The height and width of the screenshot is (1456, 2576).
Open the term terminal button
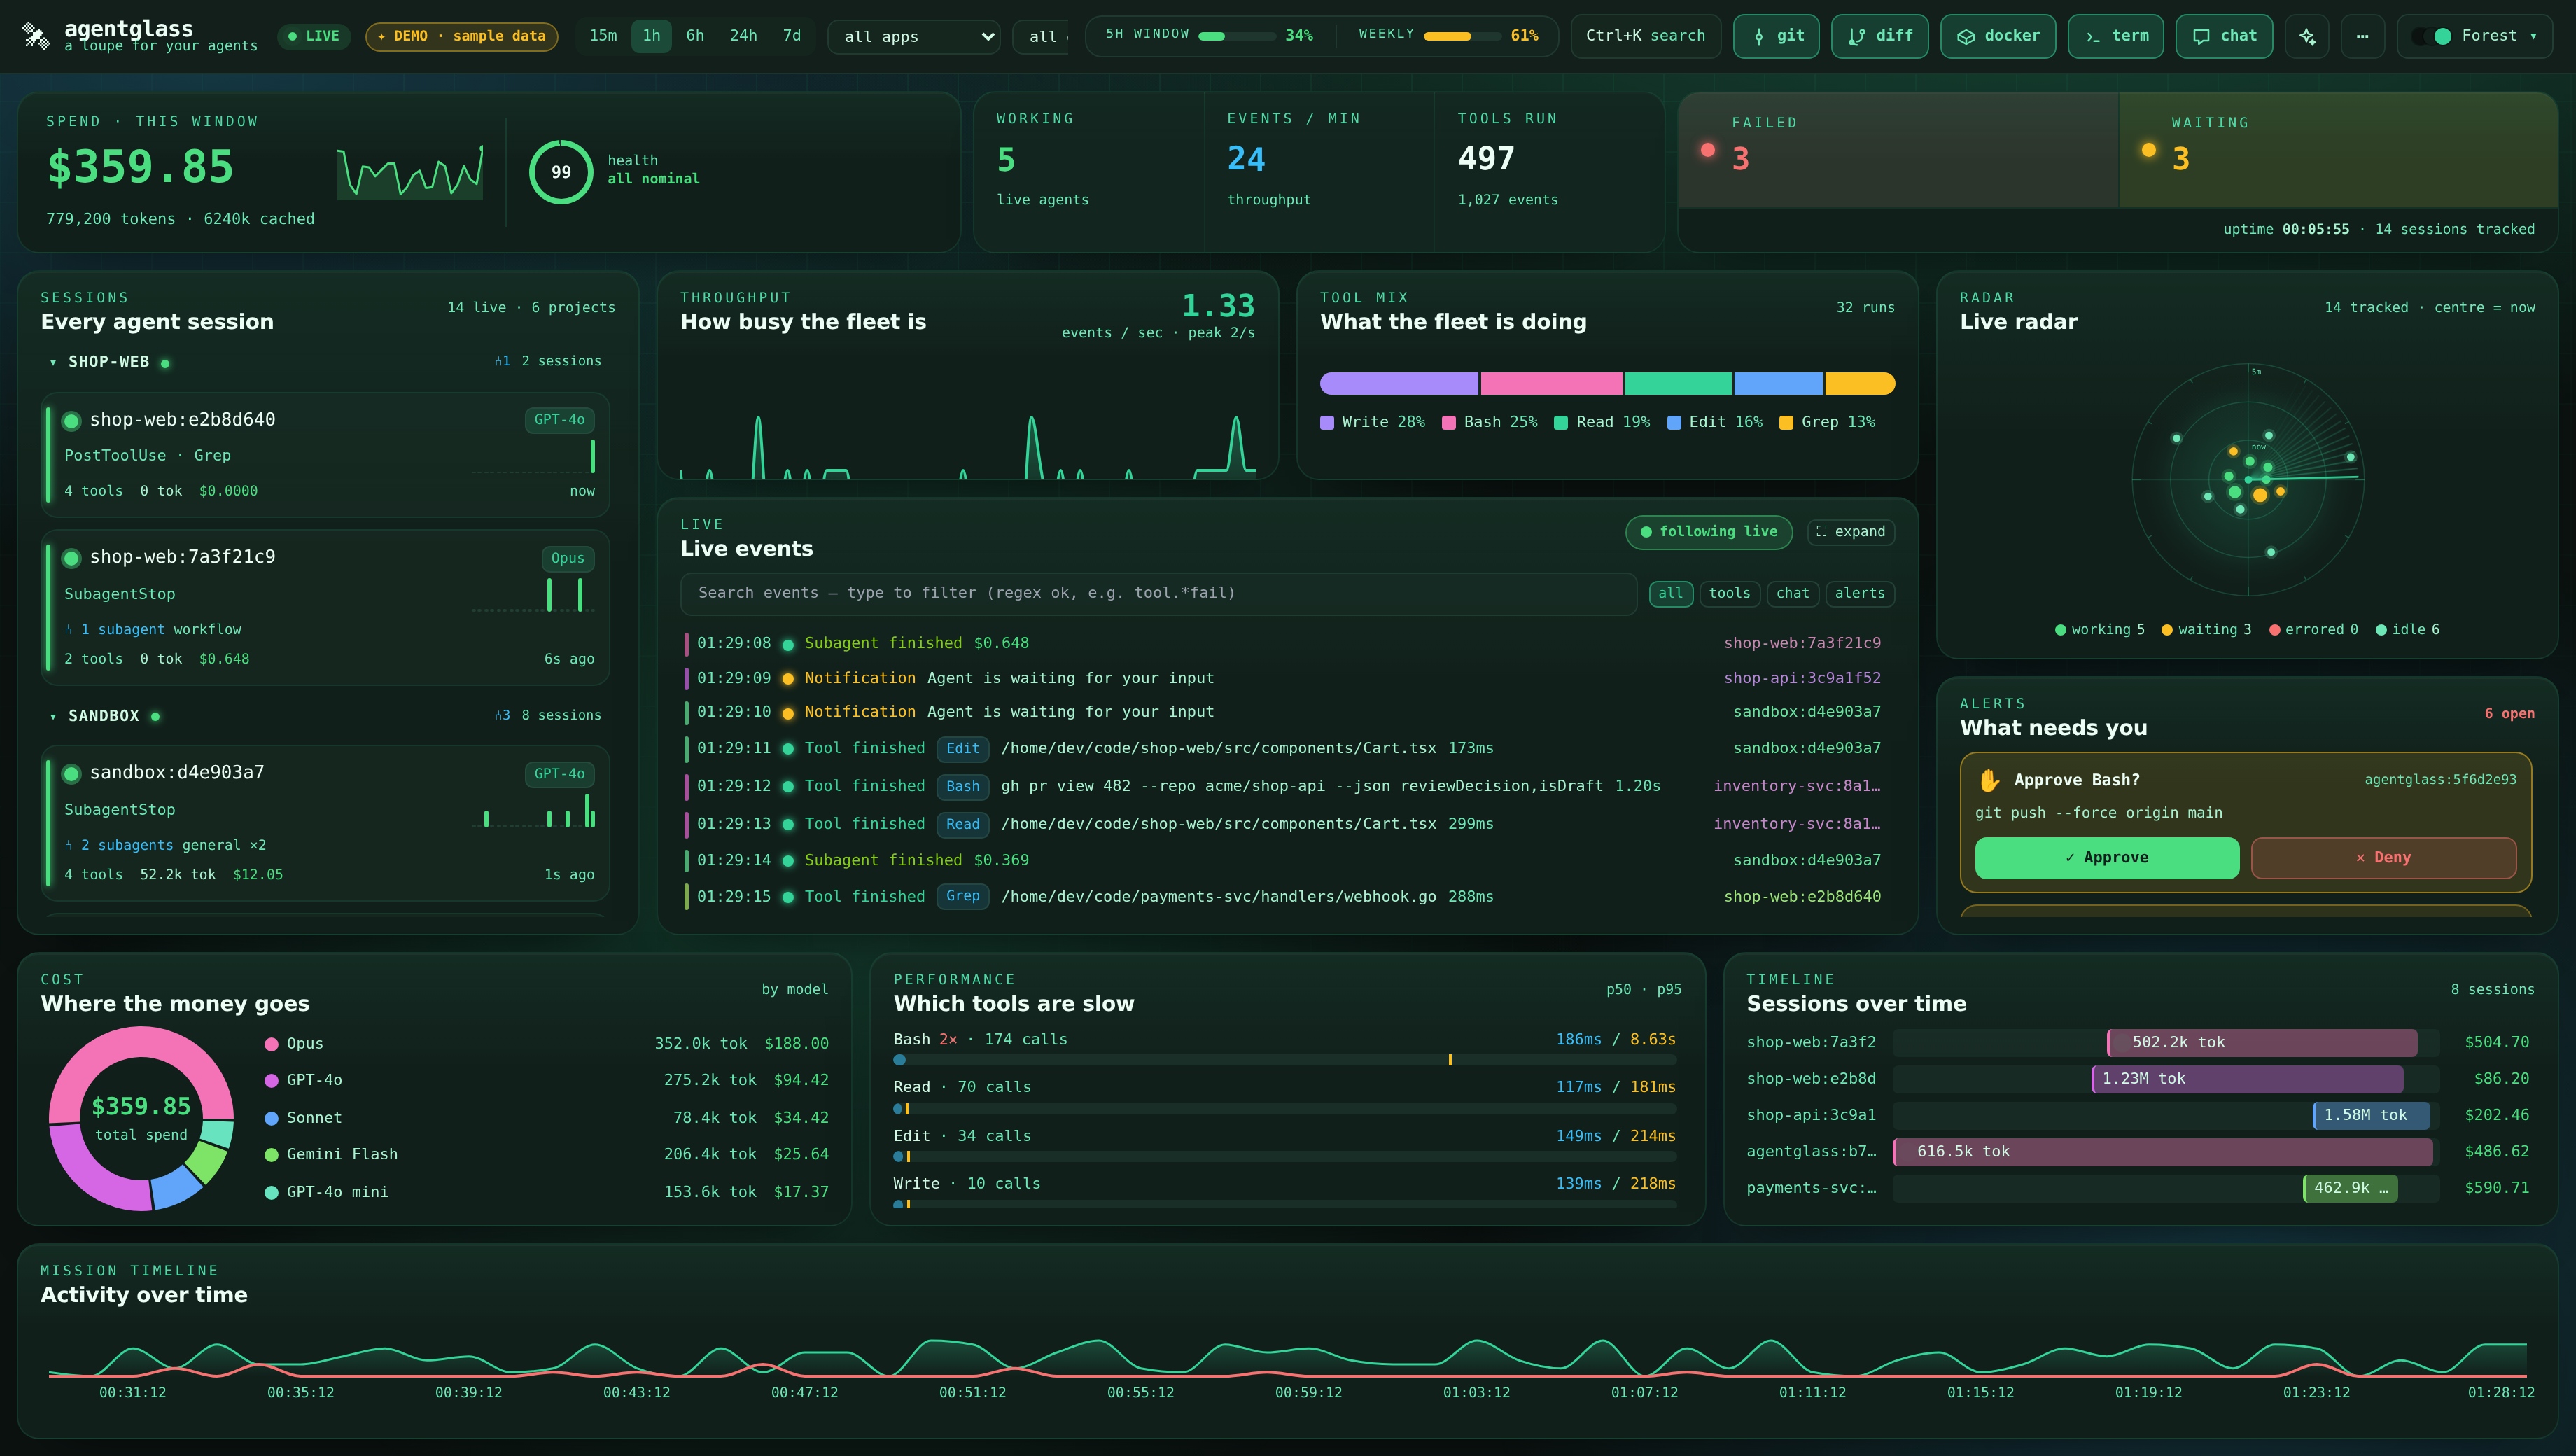click(x=2115, y=36)
